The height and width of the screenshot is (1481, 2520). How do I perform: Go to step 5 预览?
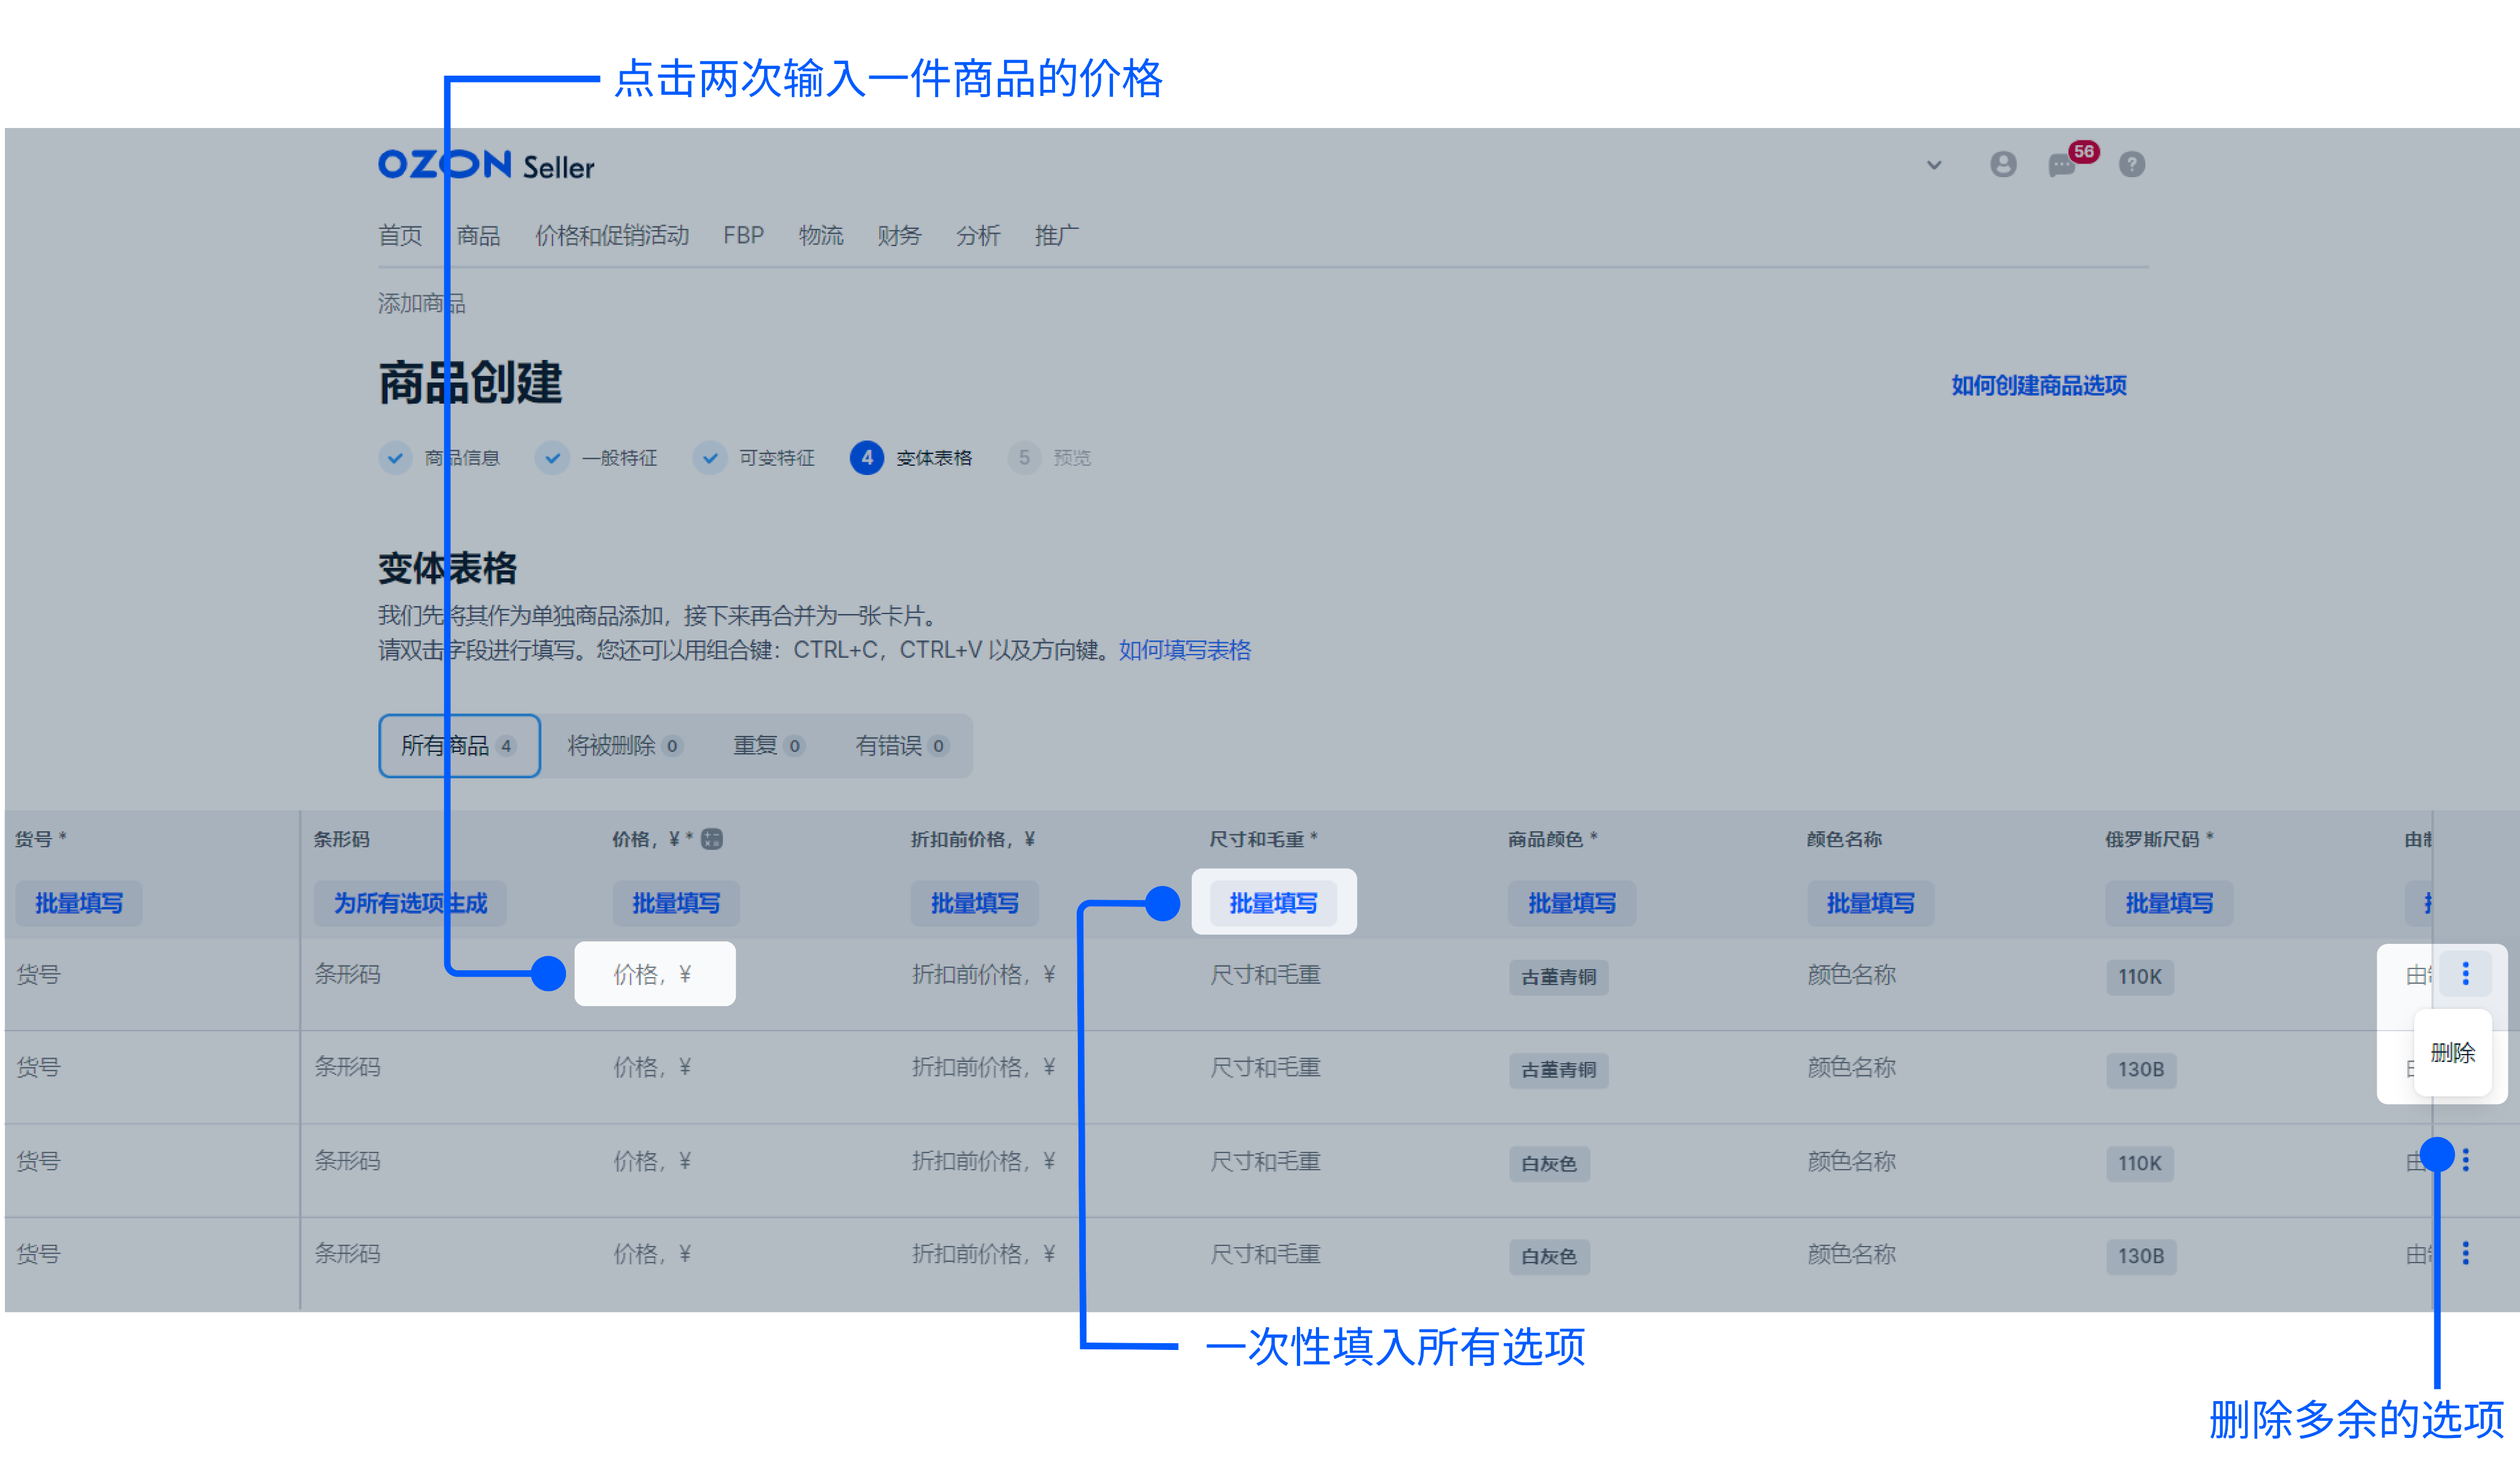(1049, 458)
